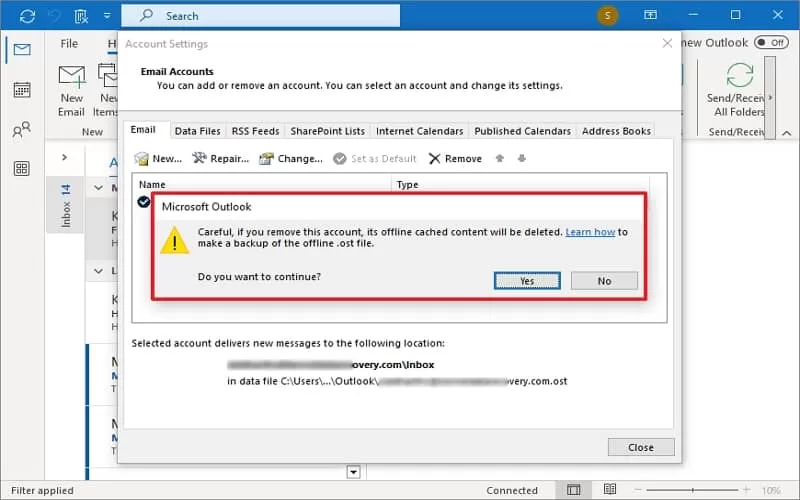Viewport: 800px width, 500px height.
Task: Click the Search box in the title bar
Action: (x=260, y=16)
